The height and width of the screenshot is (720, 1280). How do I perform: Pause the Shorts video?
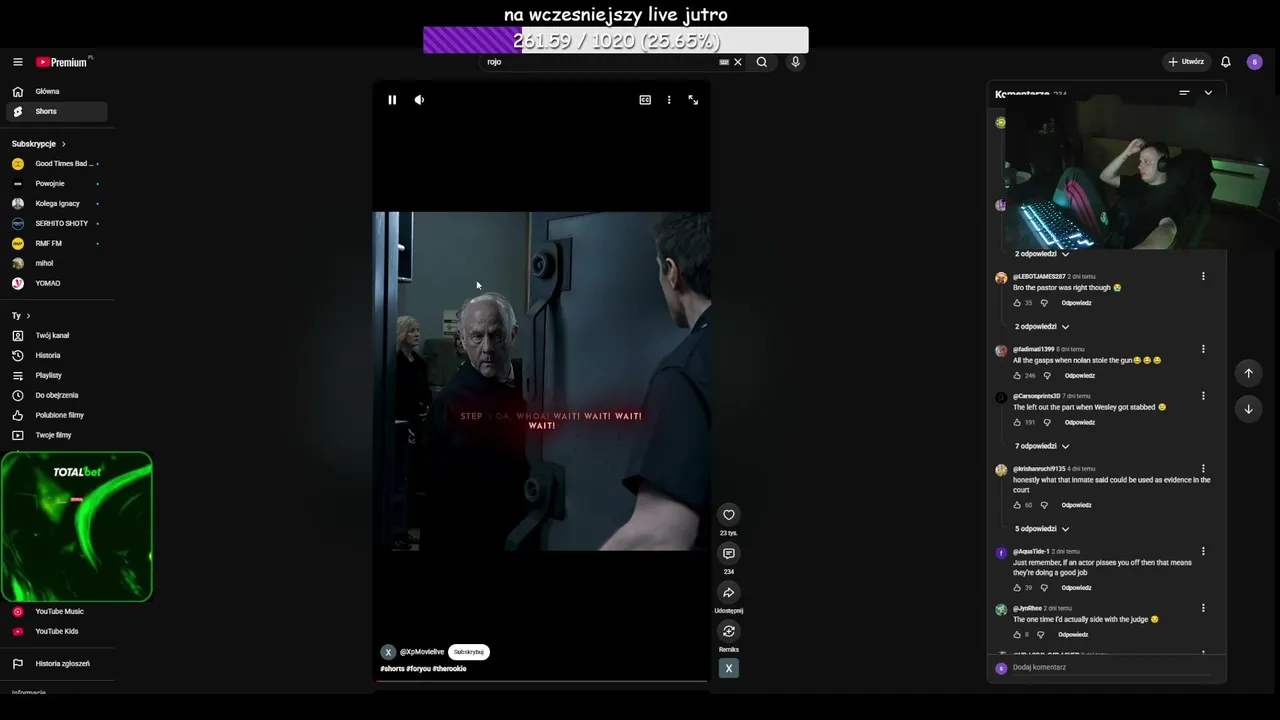392,100
